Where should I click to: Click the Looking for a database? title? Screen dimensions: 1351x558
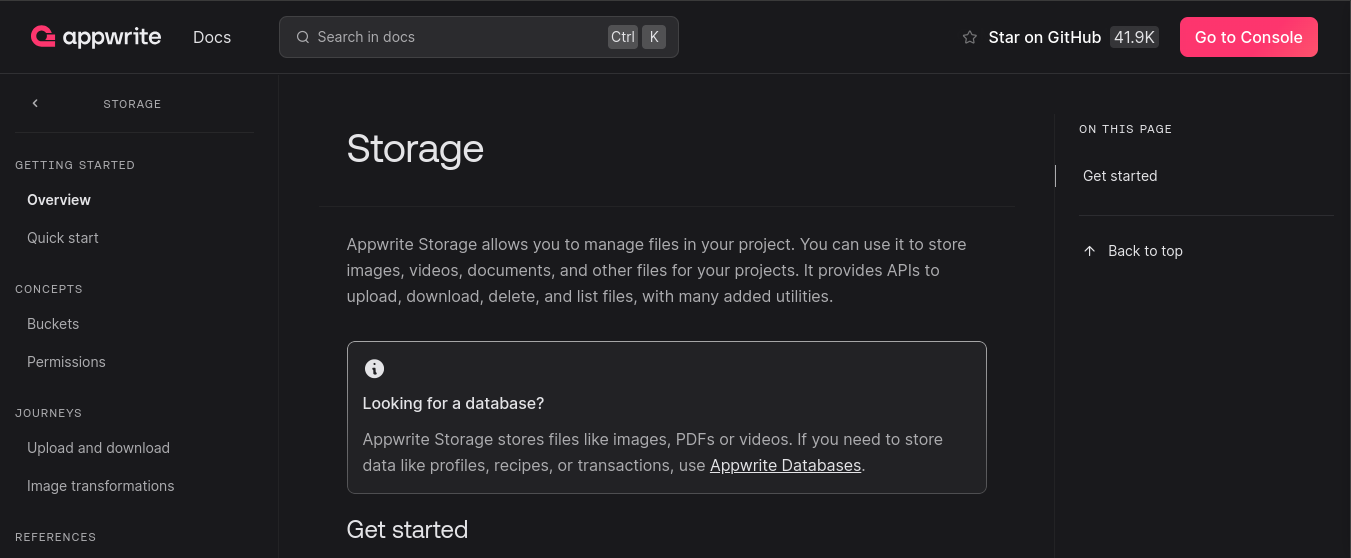[x=453, y=403]
